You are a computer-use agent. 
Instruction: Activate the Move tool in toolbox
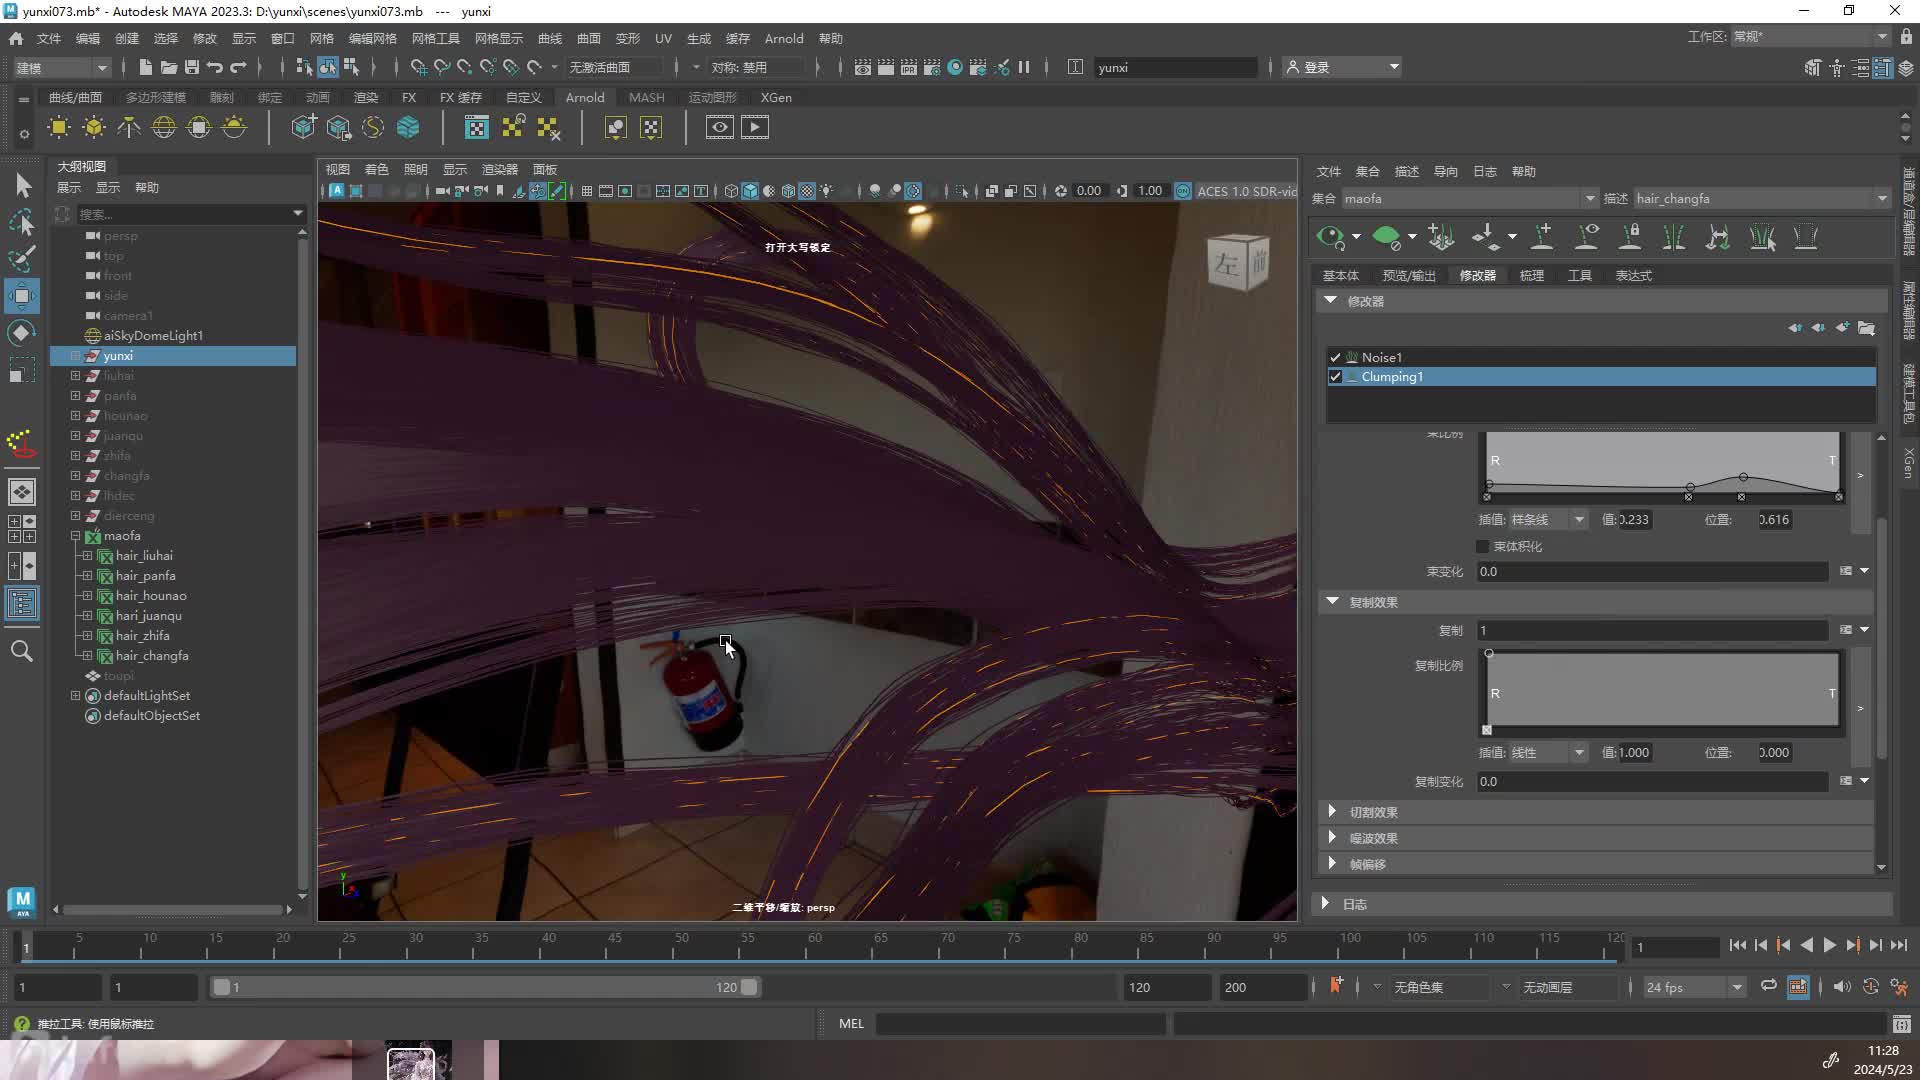22,296
